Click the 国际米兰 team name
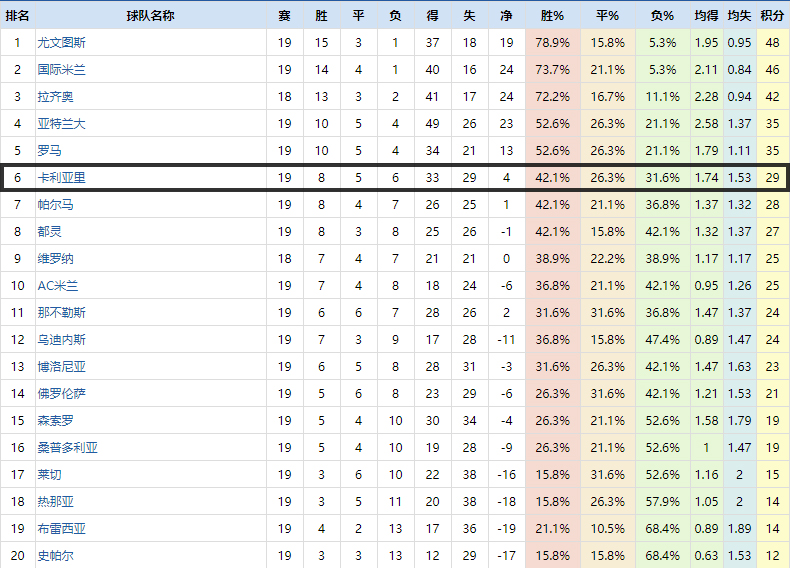Image resolution: width=790 pixels, height=568 pixels. 61,70
